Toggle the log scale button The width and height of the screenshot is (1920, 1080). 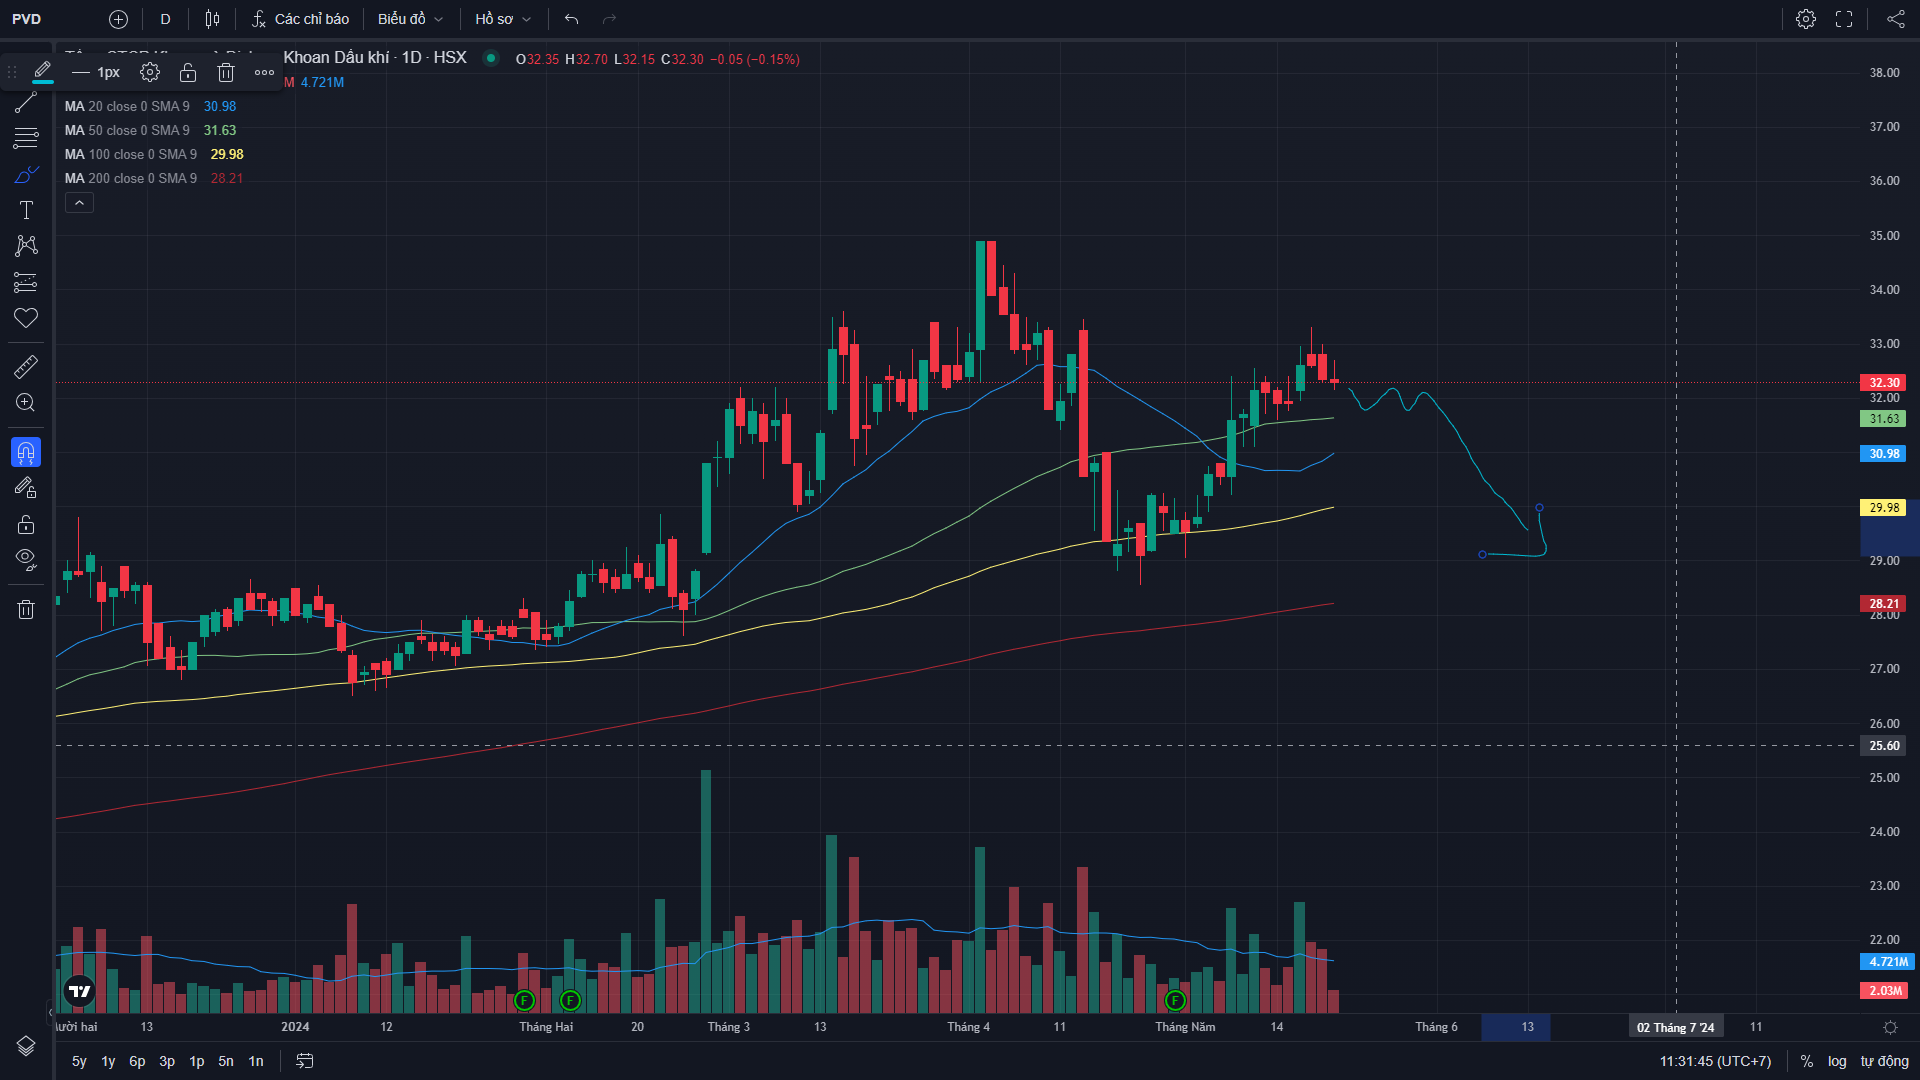(1837, 1061)
